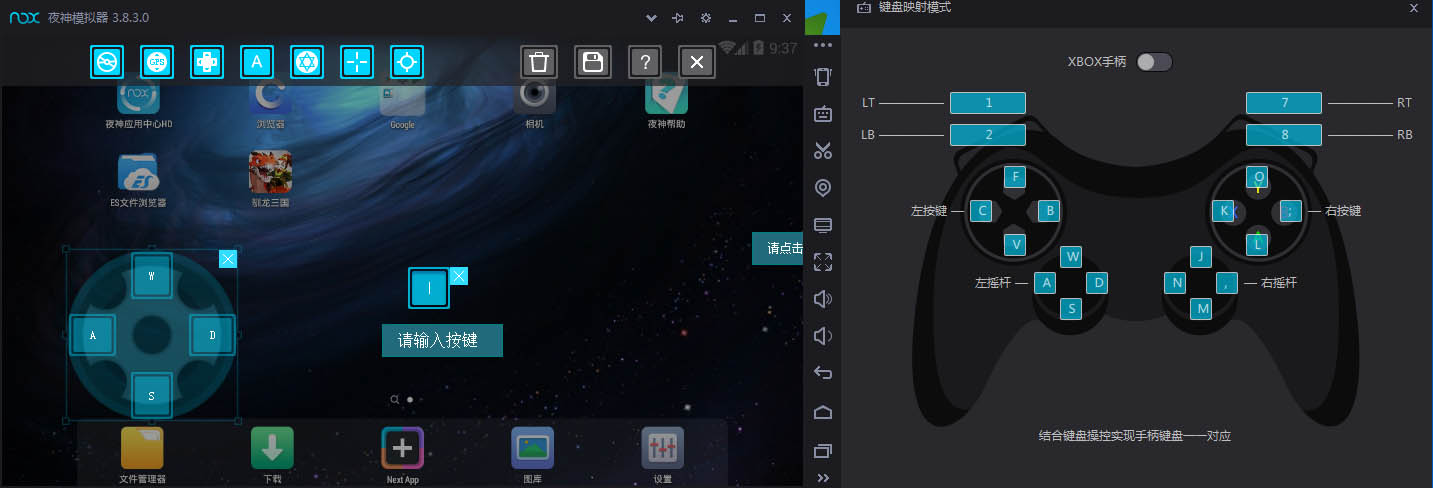This screenshot has width=1433, height=488.
Task: Click the three-dots icon atop sidebar
Action: [823, 45]
